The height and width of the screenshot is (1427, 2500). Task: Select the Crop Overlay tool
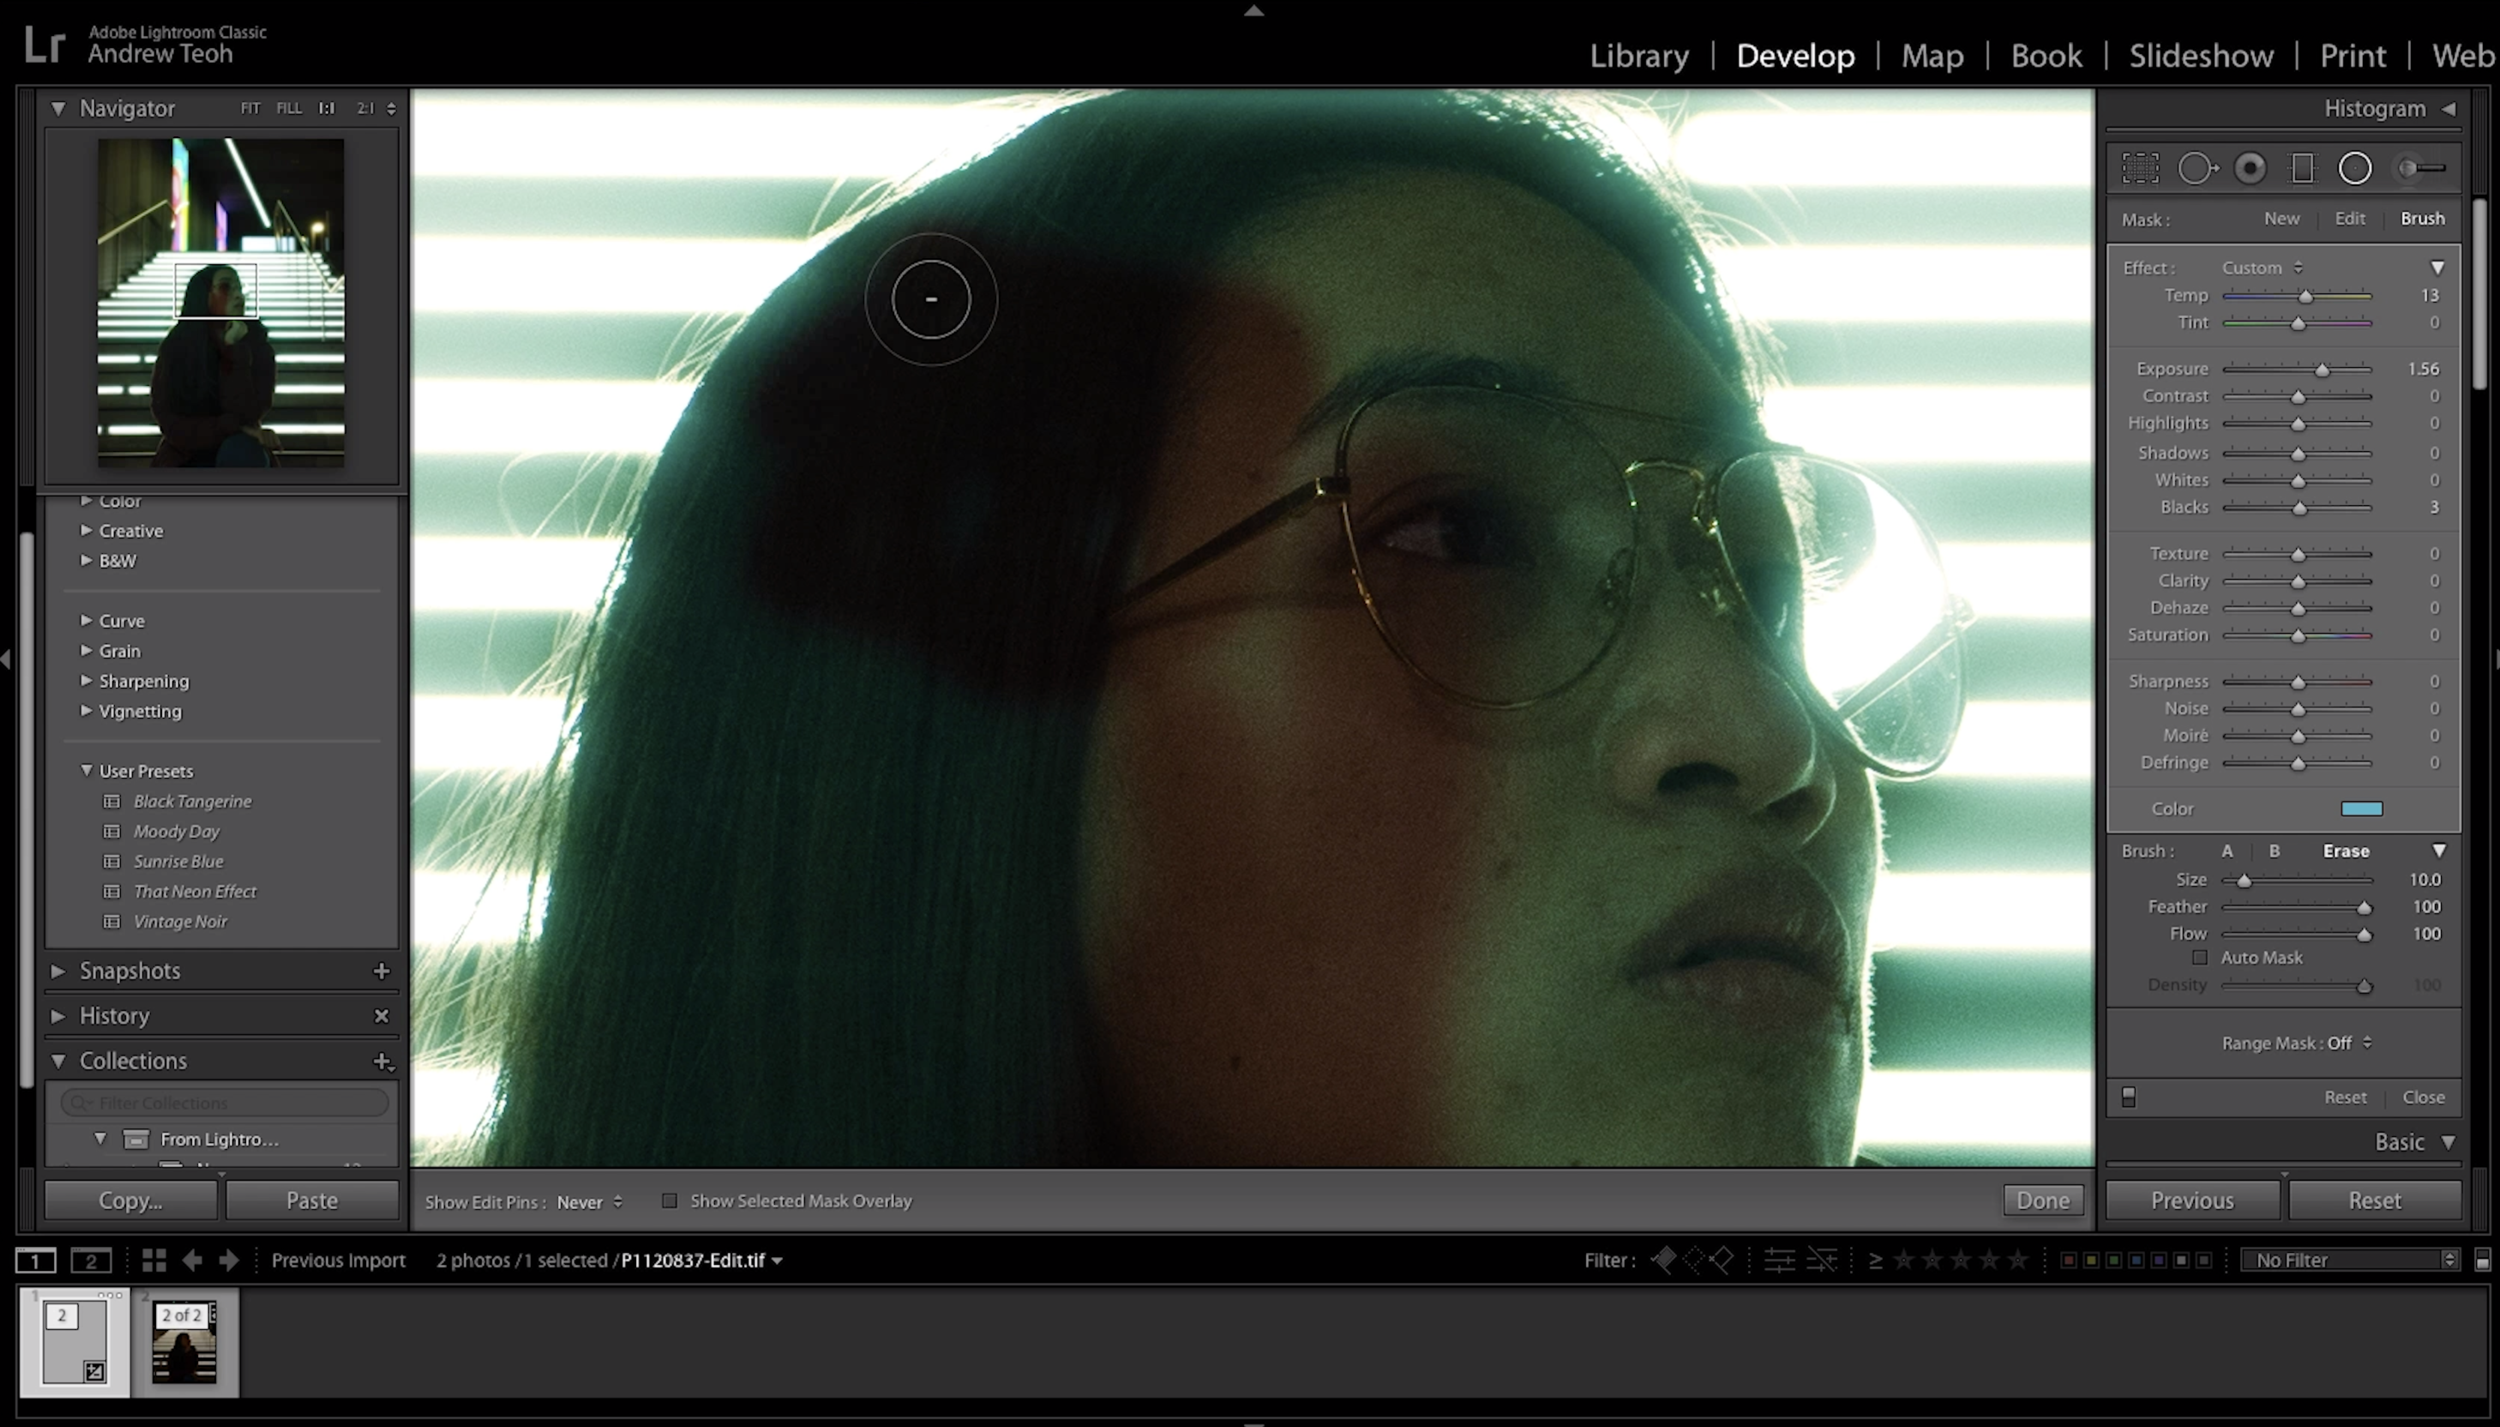(2140, 168)
